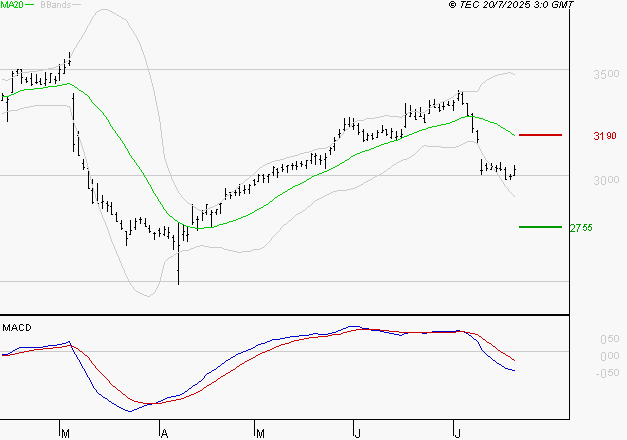
Task: Click the A month marker
Action: (x=164, y=433)
